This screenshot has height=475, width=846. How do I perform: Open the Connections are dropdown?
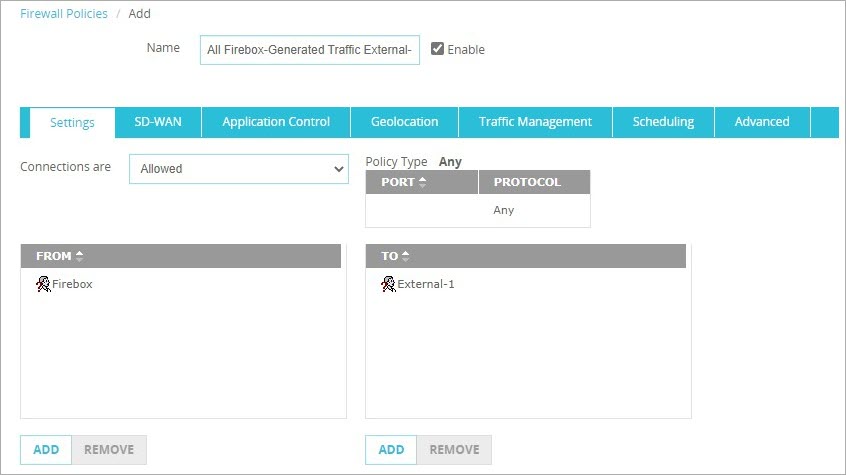(238, 169)
